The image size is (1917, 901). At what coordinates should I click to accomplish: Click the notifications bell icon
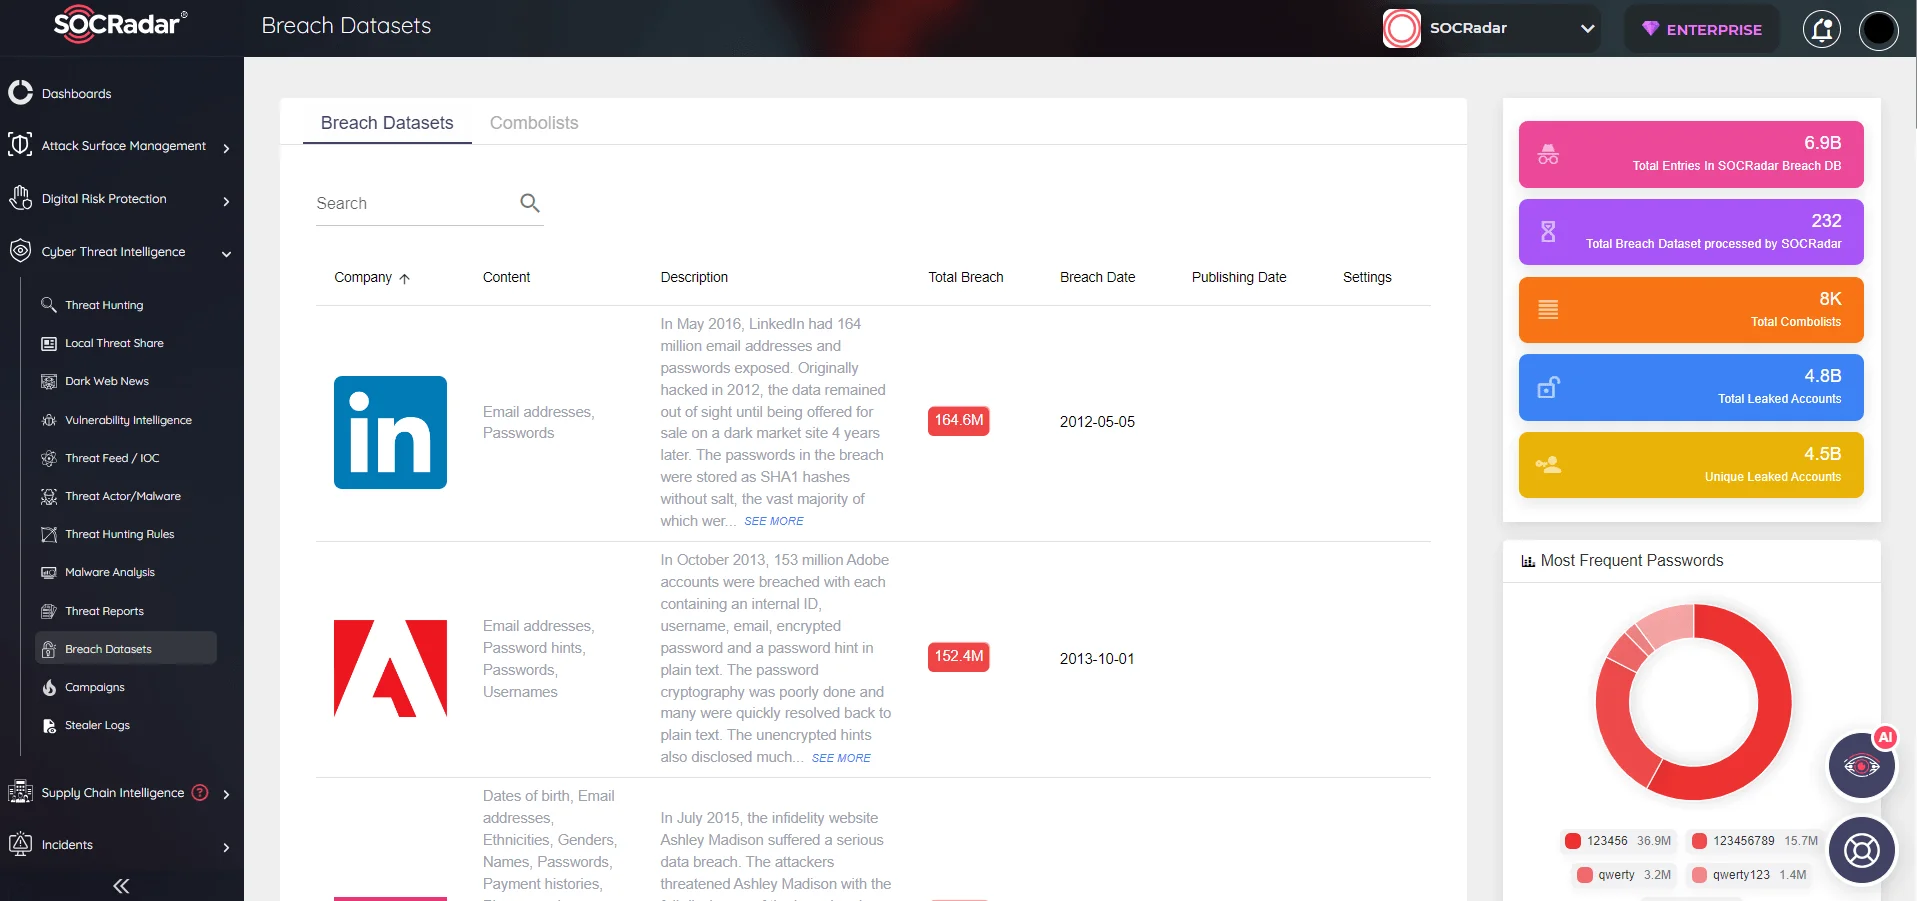[1822, 29]
